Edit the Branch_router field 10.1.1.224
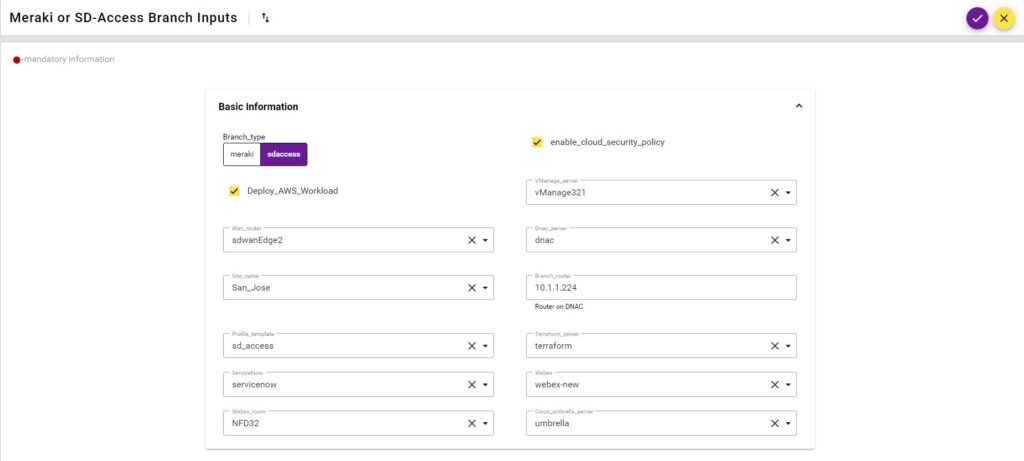1024x461 pixels. tap(661, 287)
